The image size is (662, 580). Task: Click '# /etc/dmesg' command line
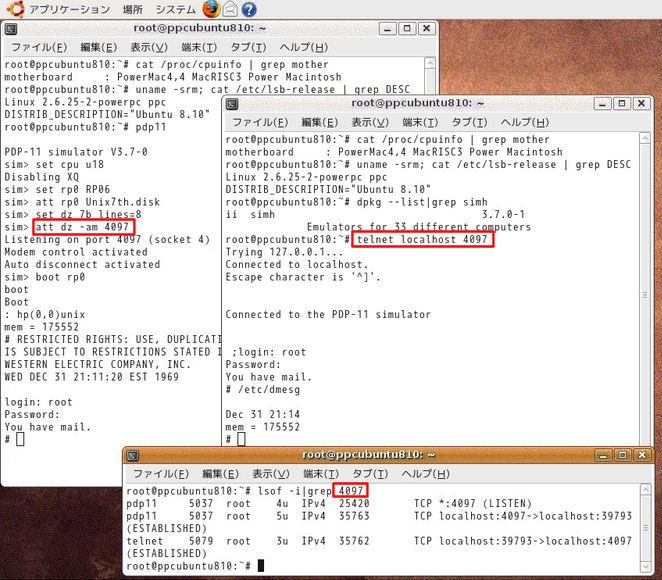(263, 390)
